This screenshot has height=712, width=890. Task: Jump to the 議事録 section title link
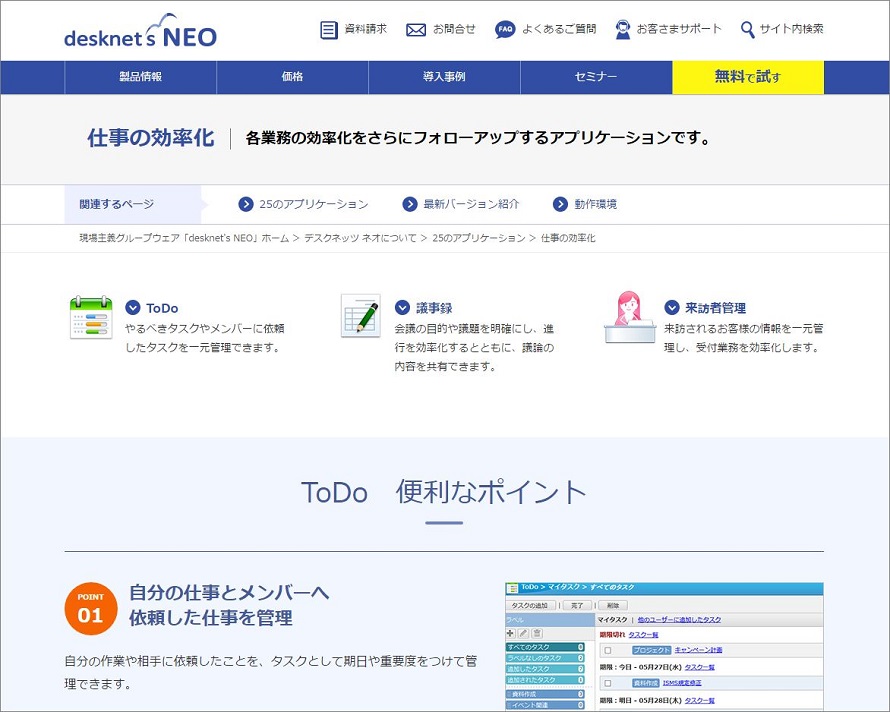[x=434, y=308]
